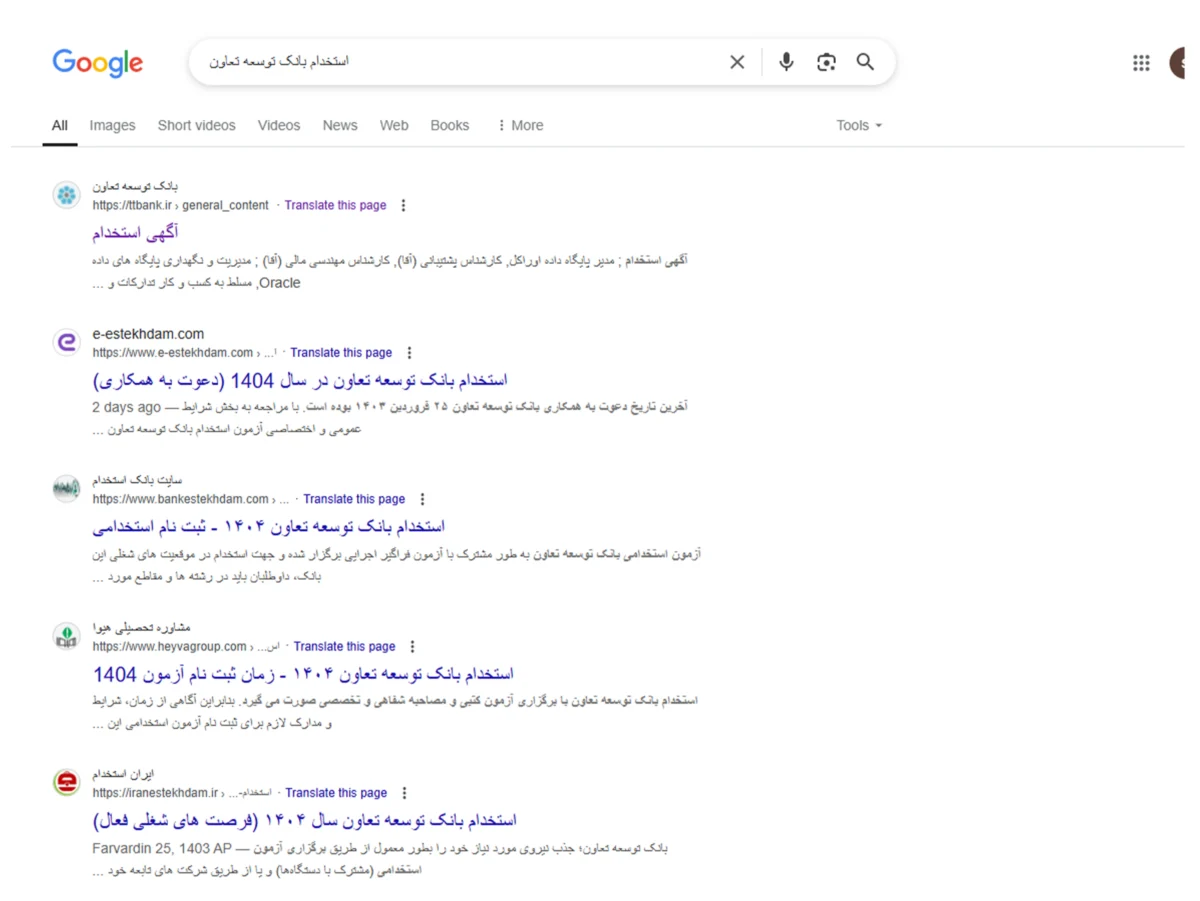1200x901 pixels.
Task: Open the account profile avatar
Action: pos(1177,62)
